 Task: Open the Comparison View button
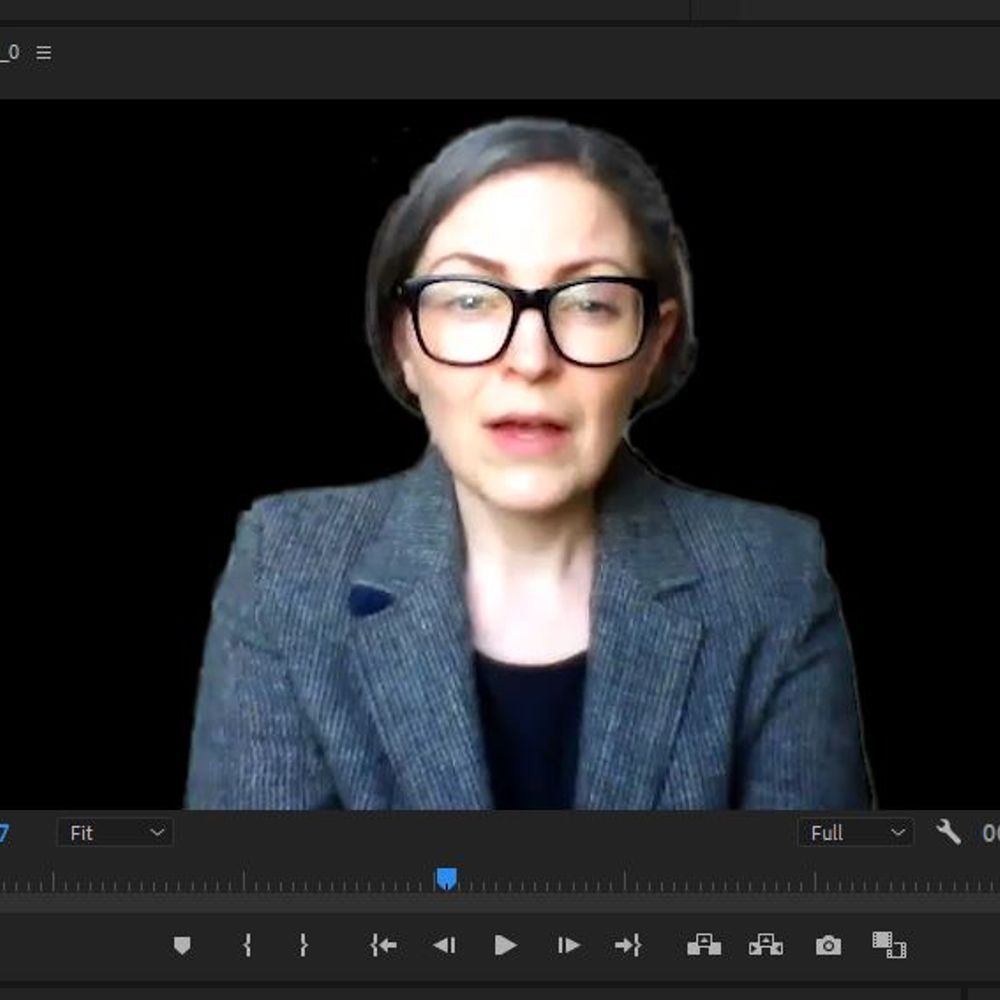[x=889, y=945]
